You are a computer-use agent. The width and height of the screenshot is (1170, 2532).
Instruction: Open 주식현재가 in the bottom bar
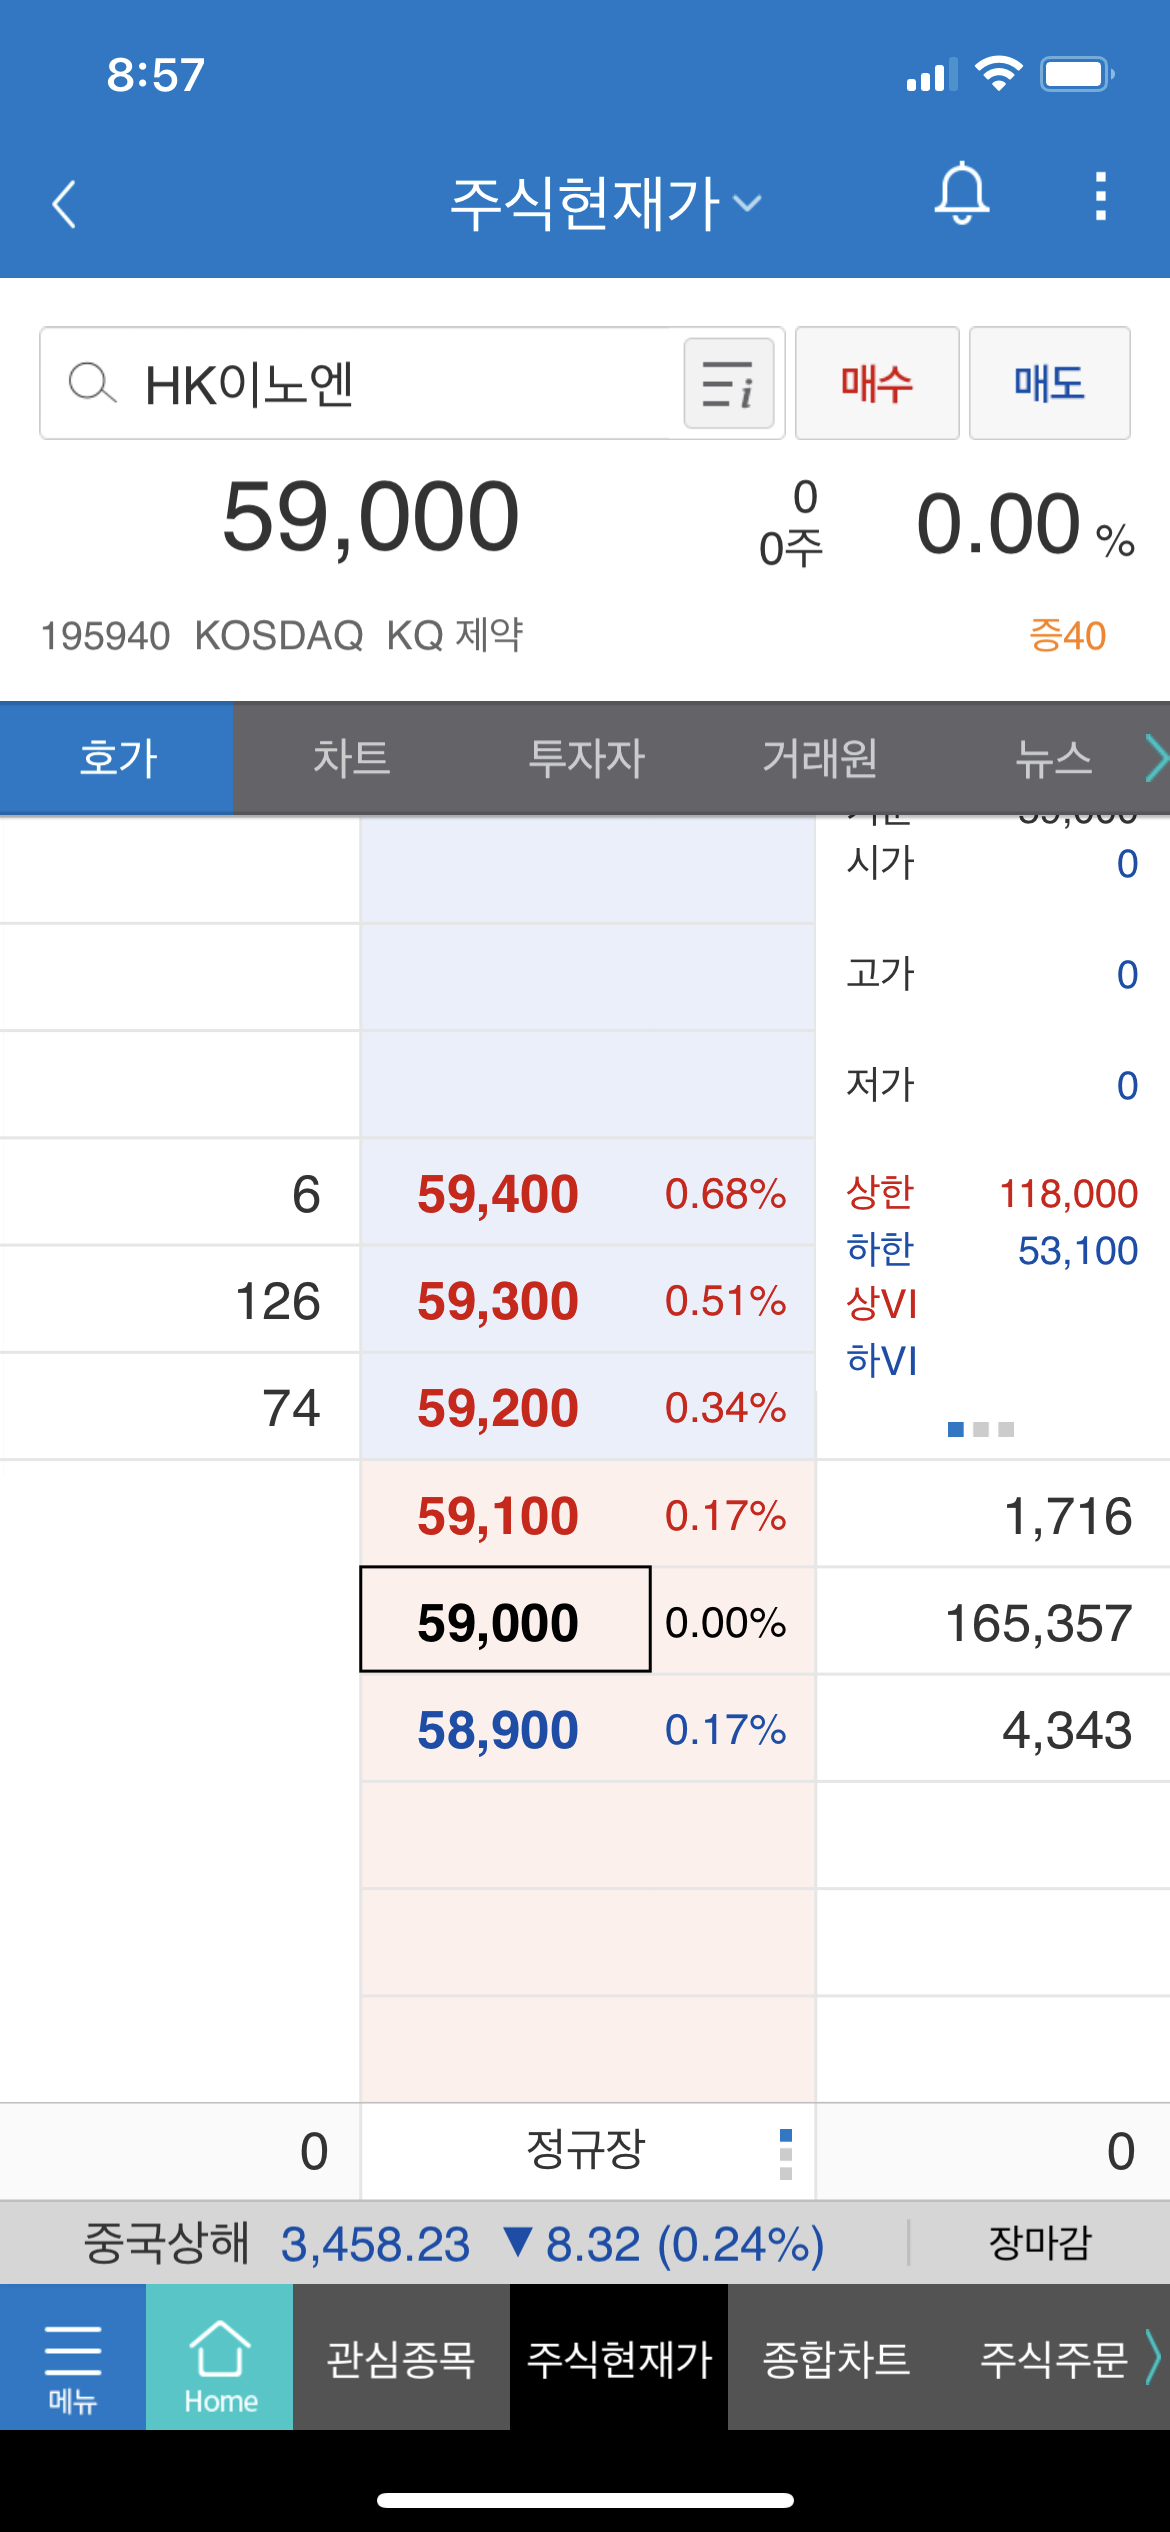coord(619,2357)
